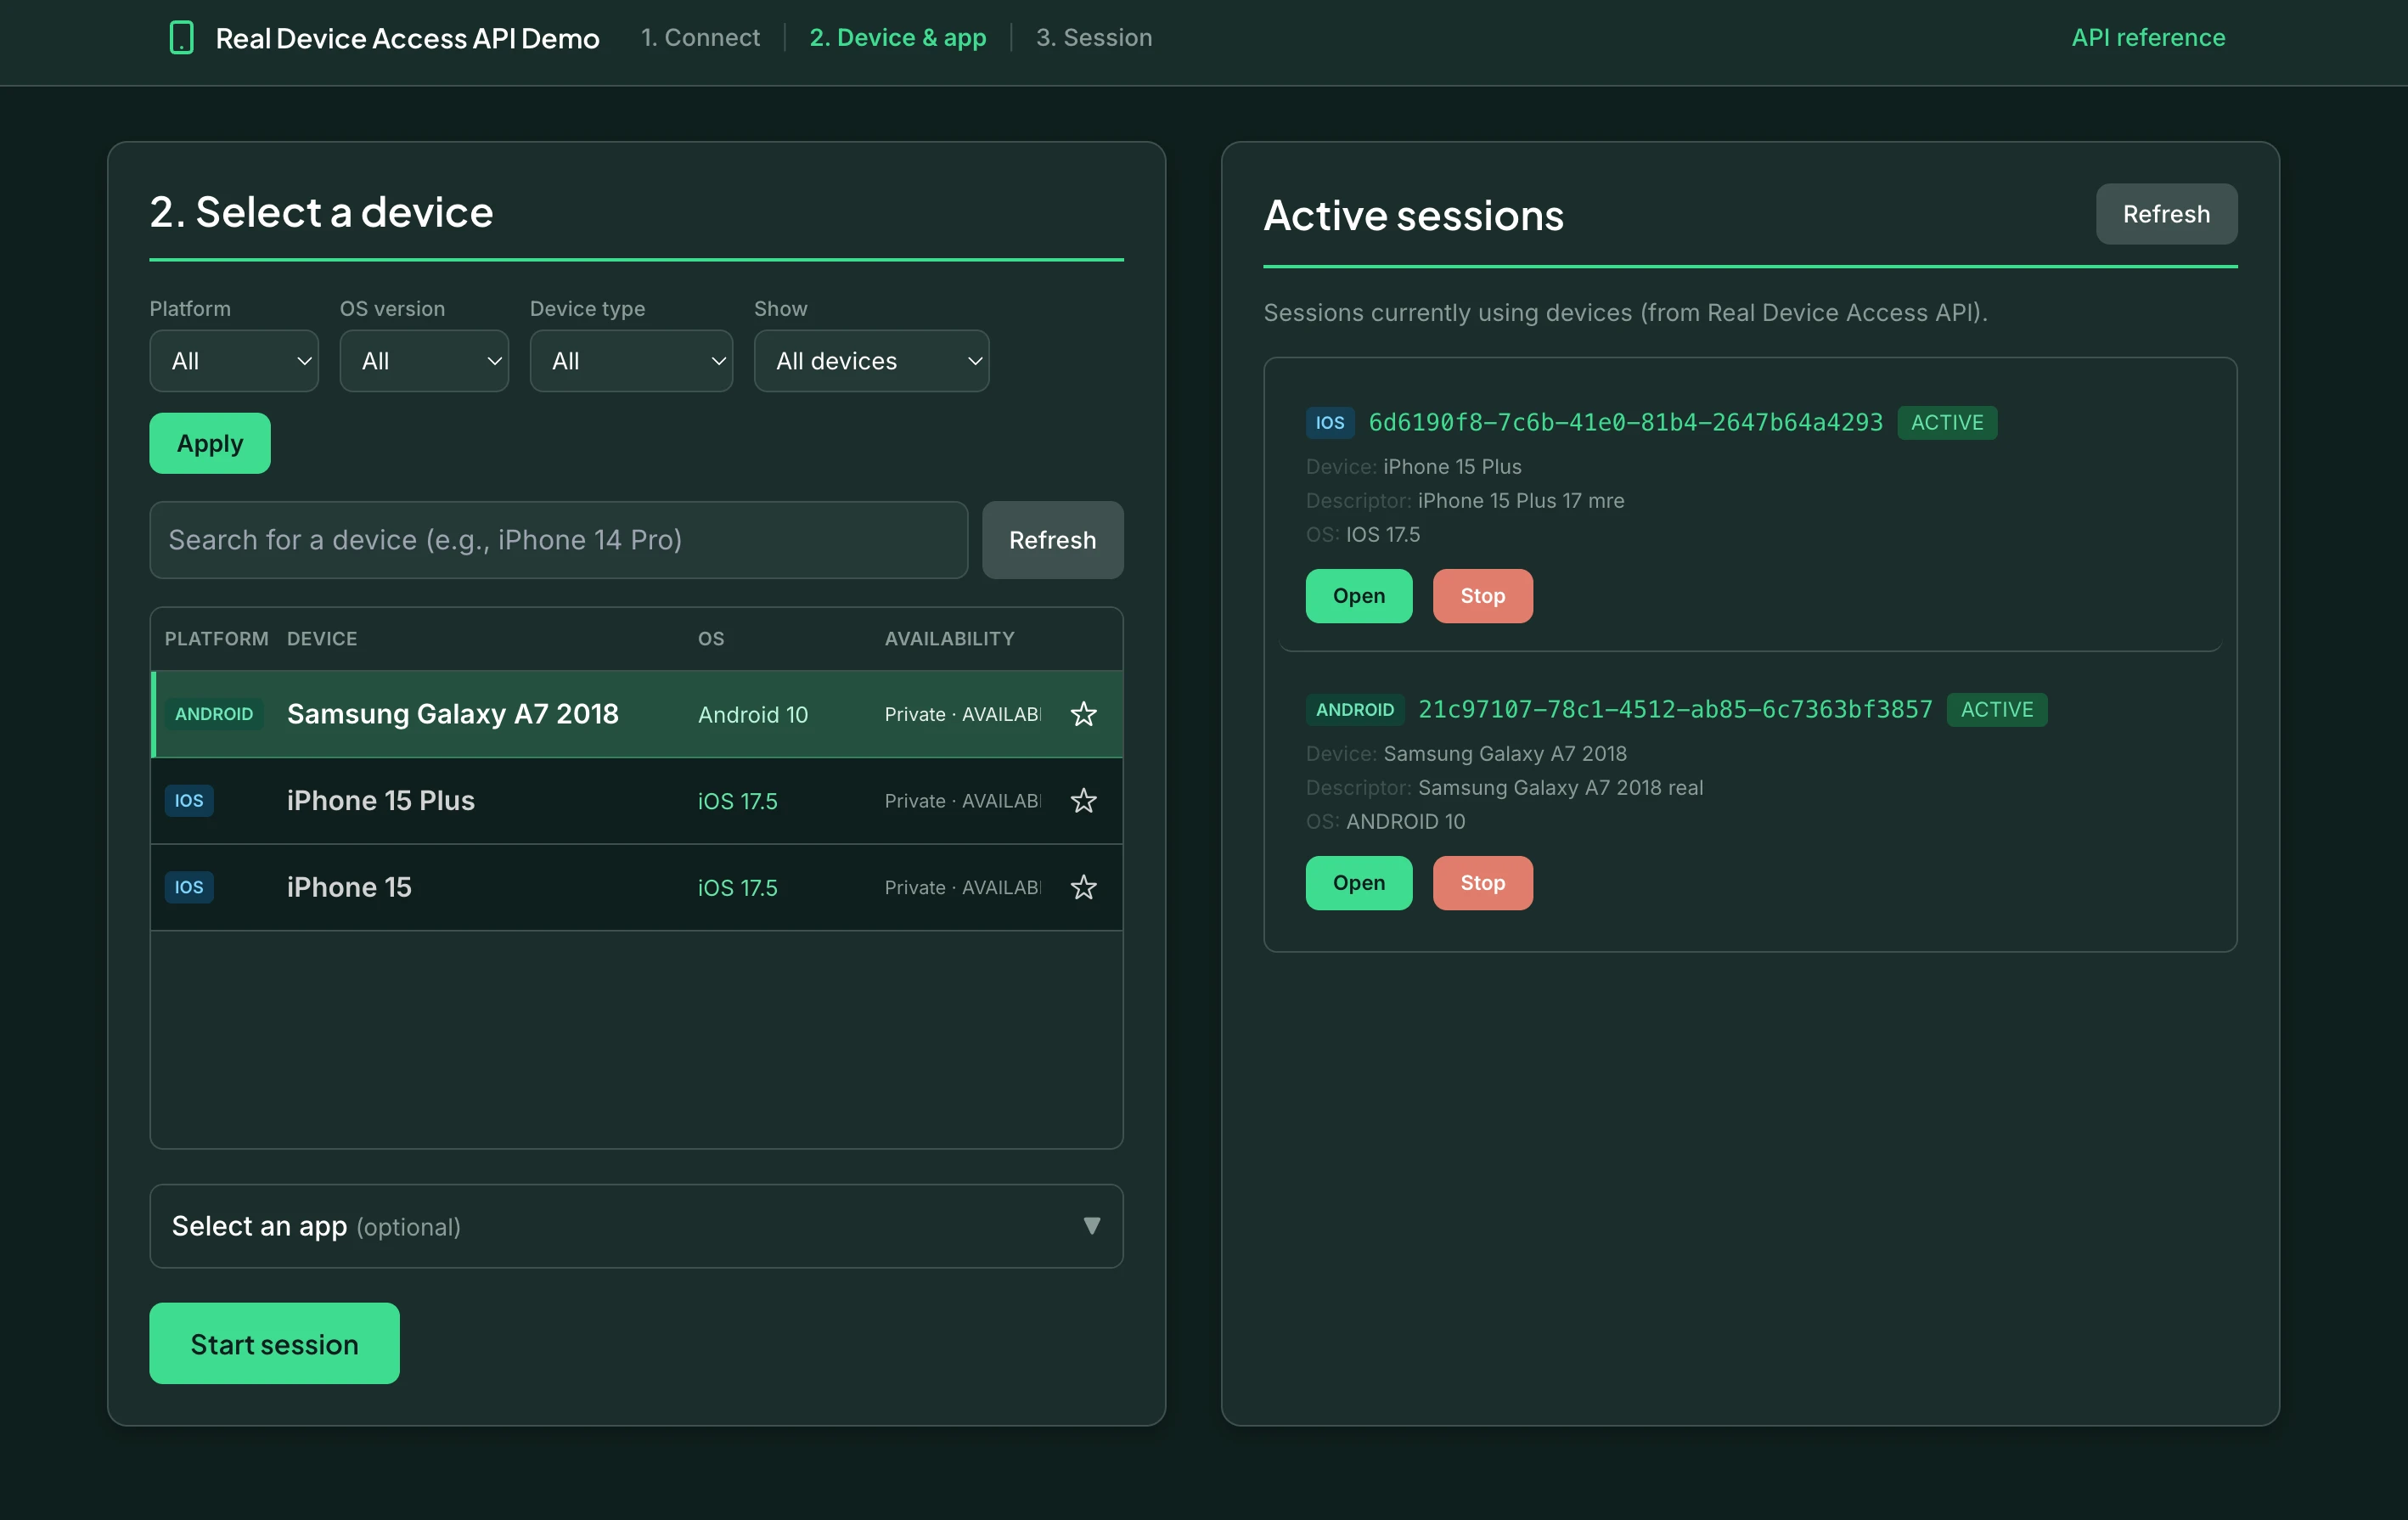This screenshot has width=2408, height=1520.
Task: Favorite the iPhone 15 Plus row
Action: 1083,801
